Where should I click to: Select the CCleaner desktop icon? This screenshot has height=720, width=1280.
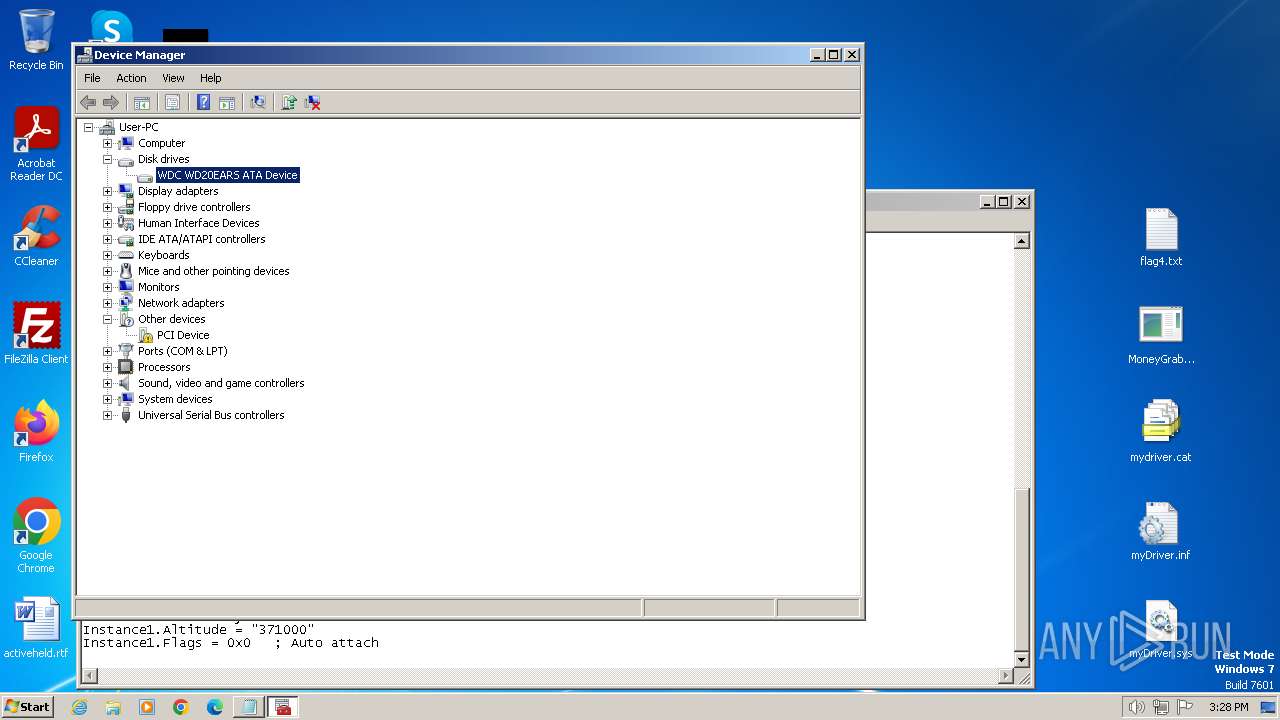tap(36, 236)
